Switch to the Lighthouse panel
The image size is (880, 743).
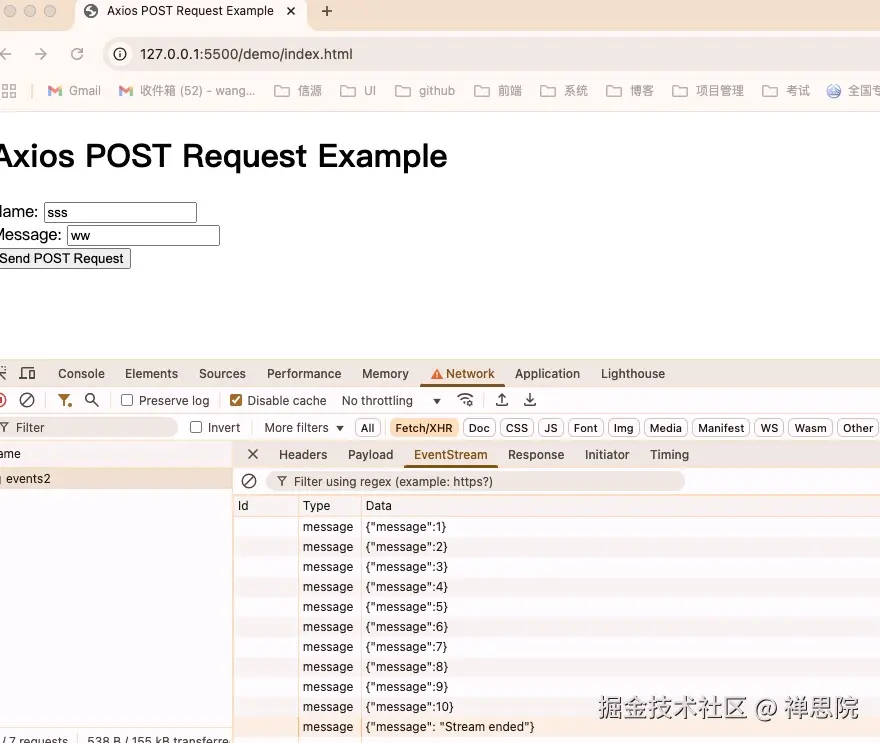click(632, 374)
